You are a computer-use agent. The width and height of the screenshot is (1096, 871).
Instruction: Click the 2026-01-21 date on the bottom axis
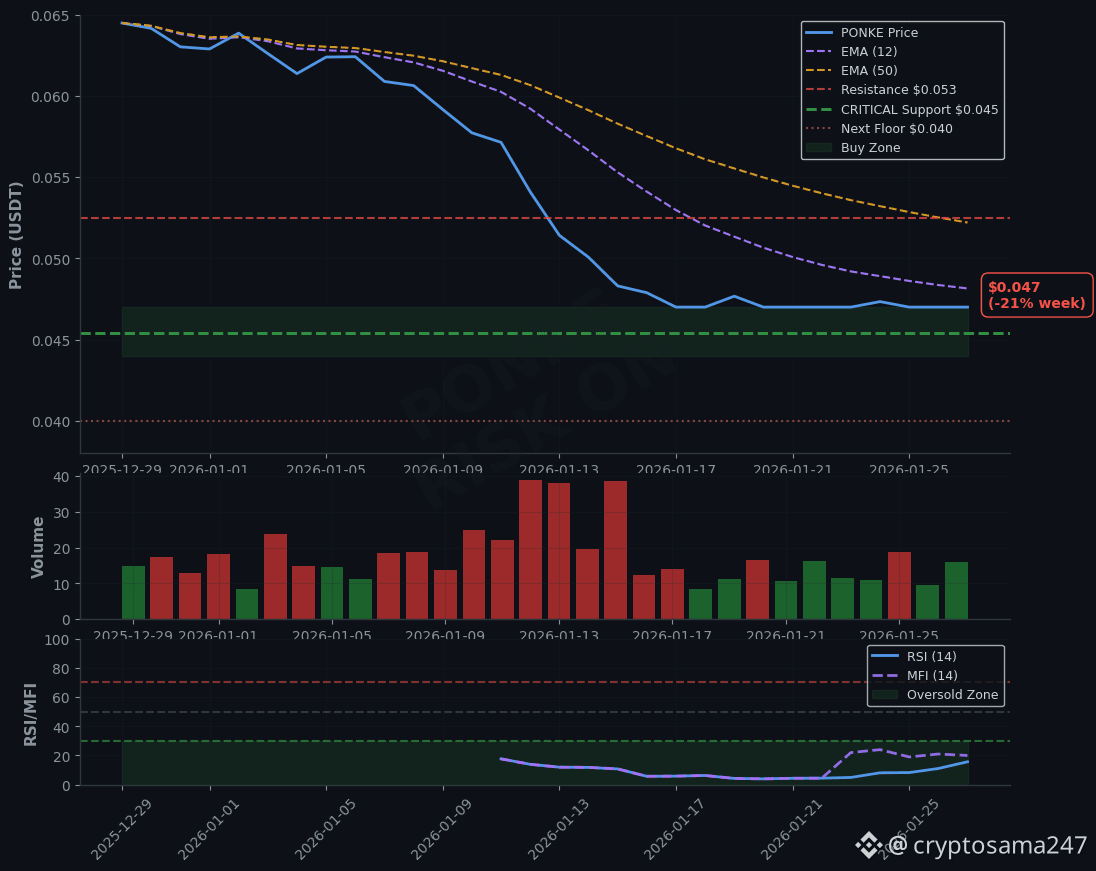pyautogui.click(x=791, y=830)
